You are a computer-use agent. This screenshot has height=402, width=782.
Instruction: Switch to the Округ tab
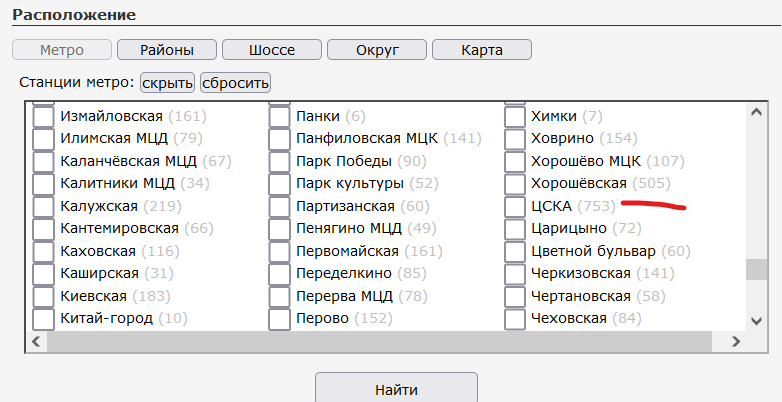tap(377, 50)
